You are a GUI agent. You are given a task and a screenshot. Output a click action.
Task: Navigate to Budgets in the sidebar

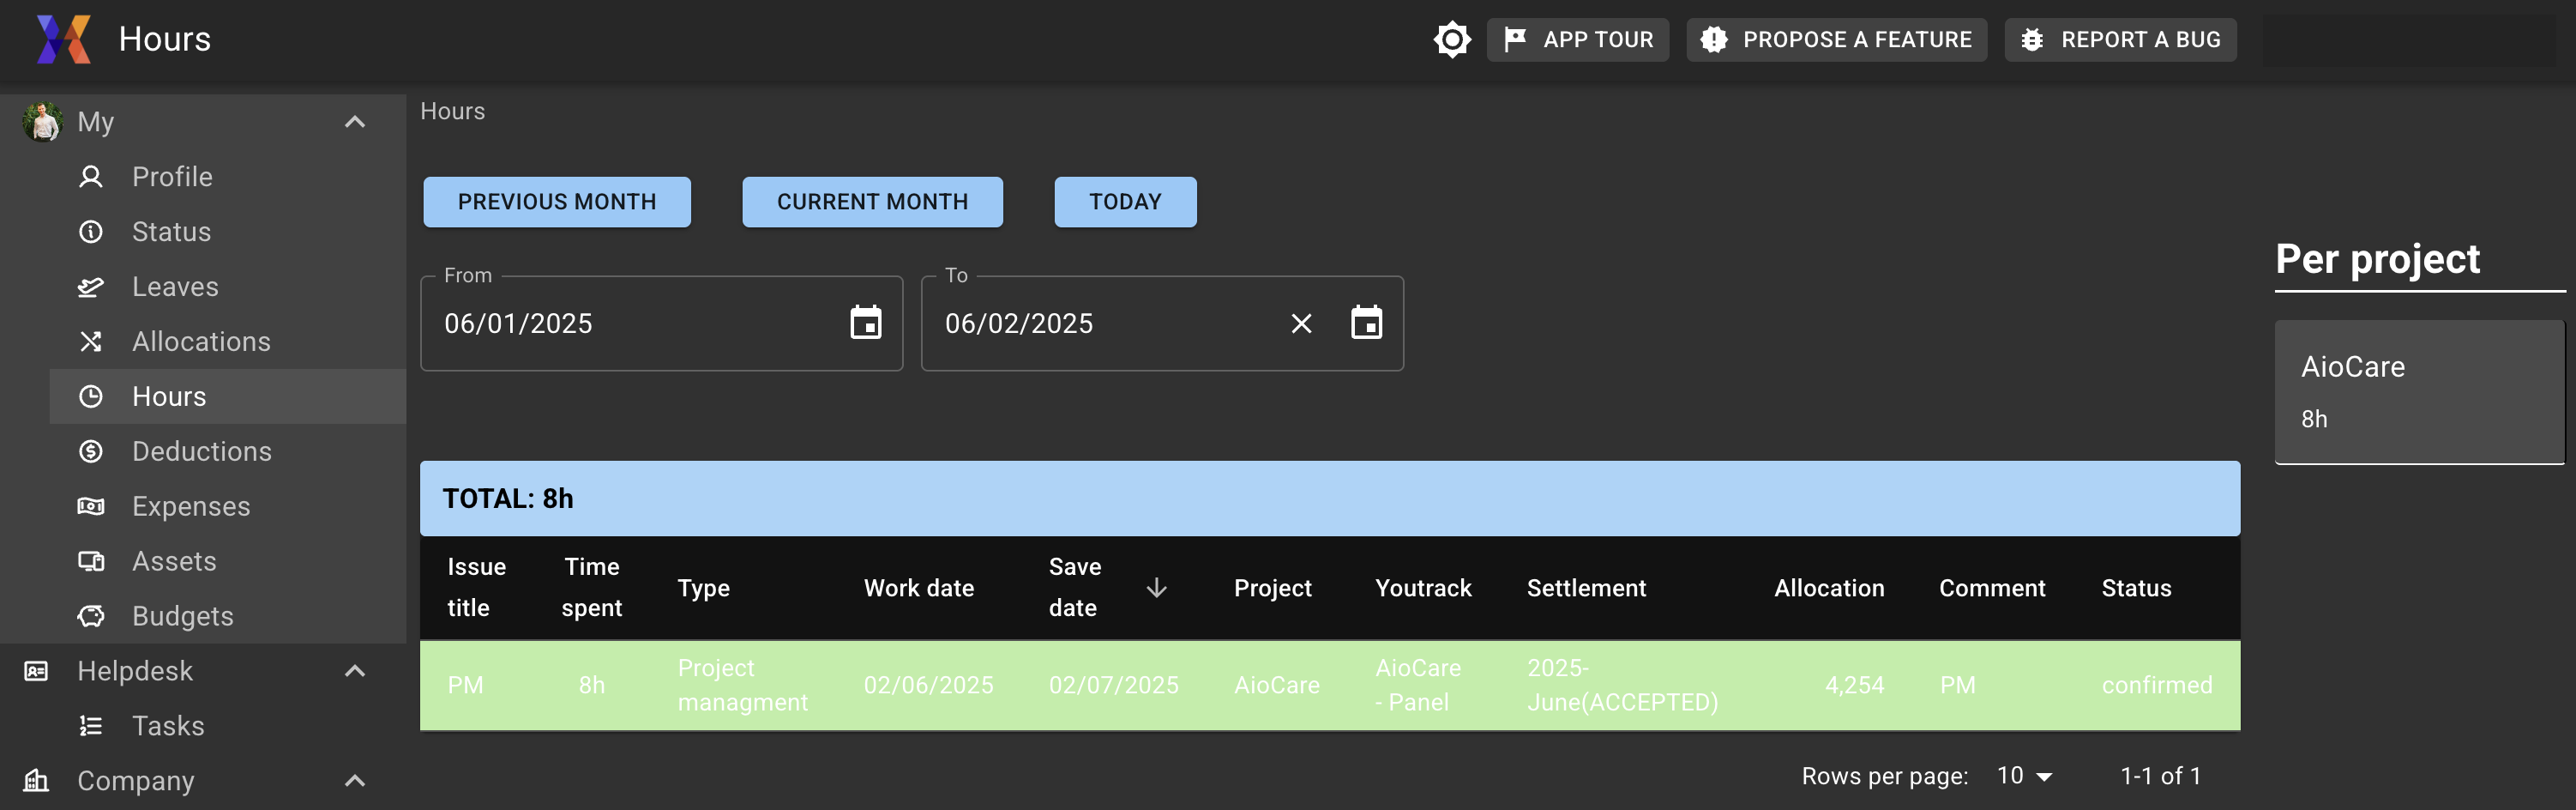pyautogui.click(x=182, y=616)
